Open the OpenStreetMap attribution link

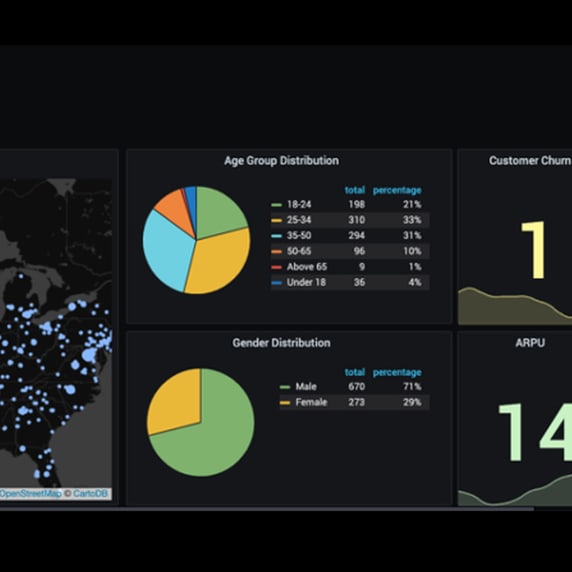30,494
